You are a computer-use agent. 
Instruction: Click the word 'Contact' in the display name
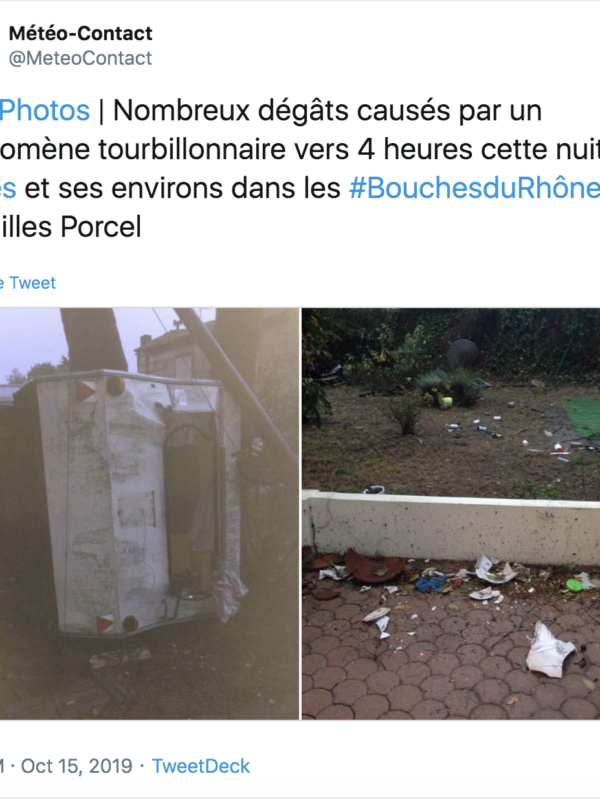(114, 34)
